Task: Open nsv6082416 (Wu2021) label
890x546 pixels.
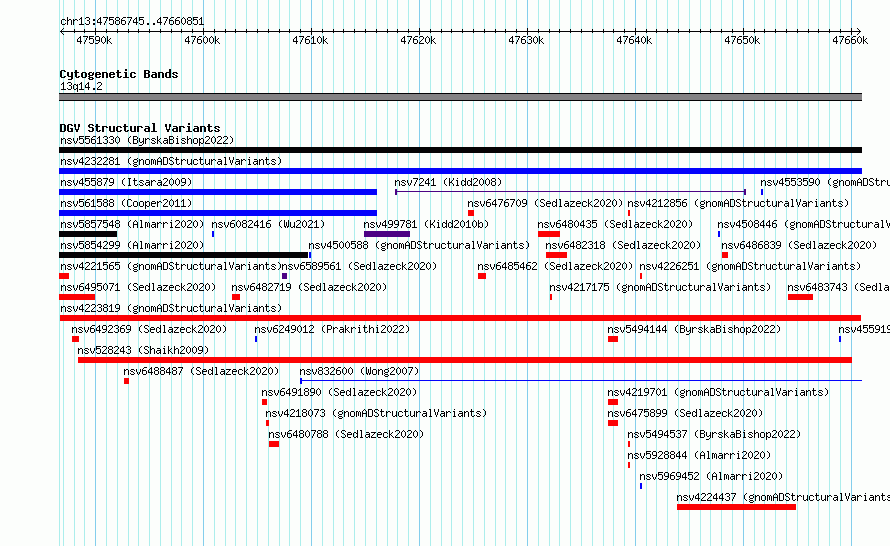Action: 268,224
